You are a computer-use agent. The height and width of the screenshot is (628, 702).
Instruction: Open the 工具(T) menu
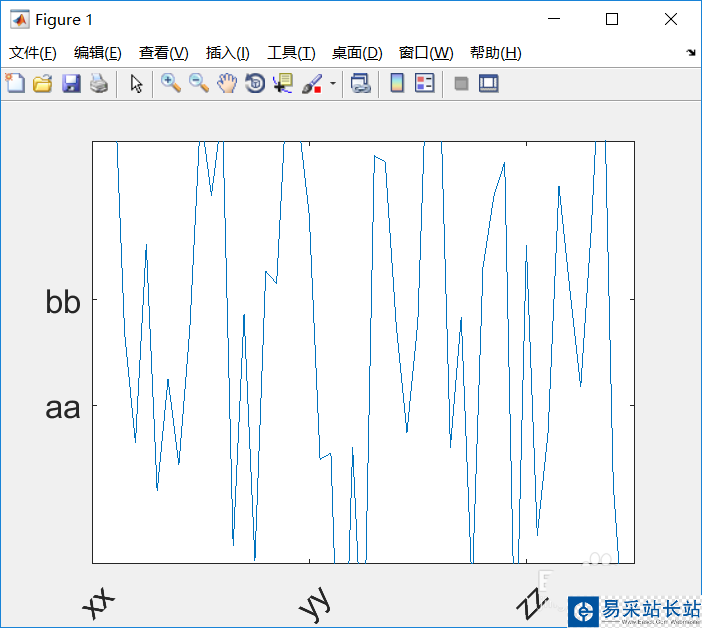(x=291, y=53)
